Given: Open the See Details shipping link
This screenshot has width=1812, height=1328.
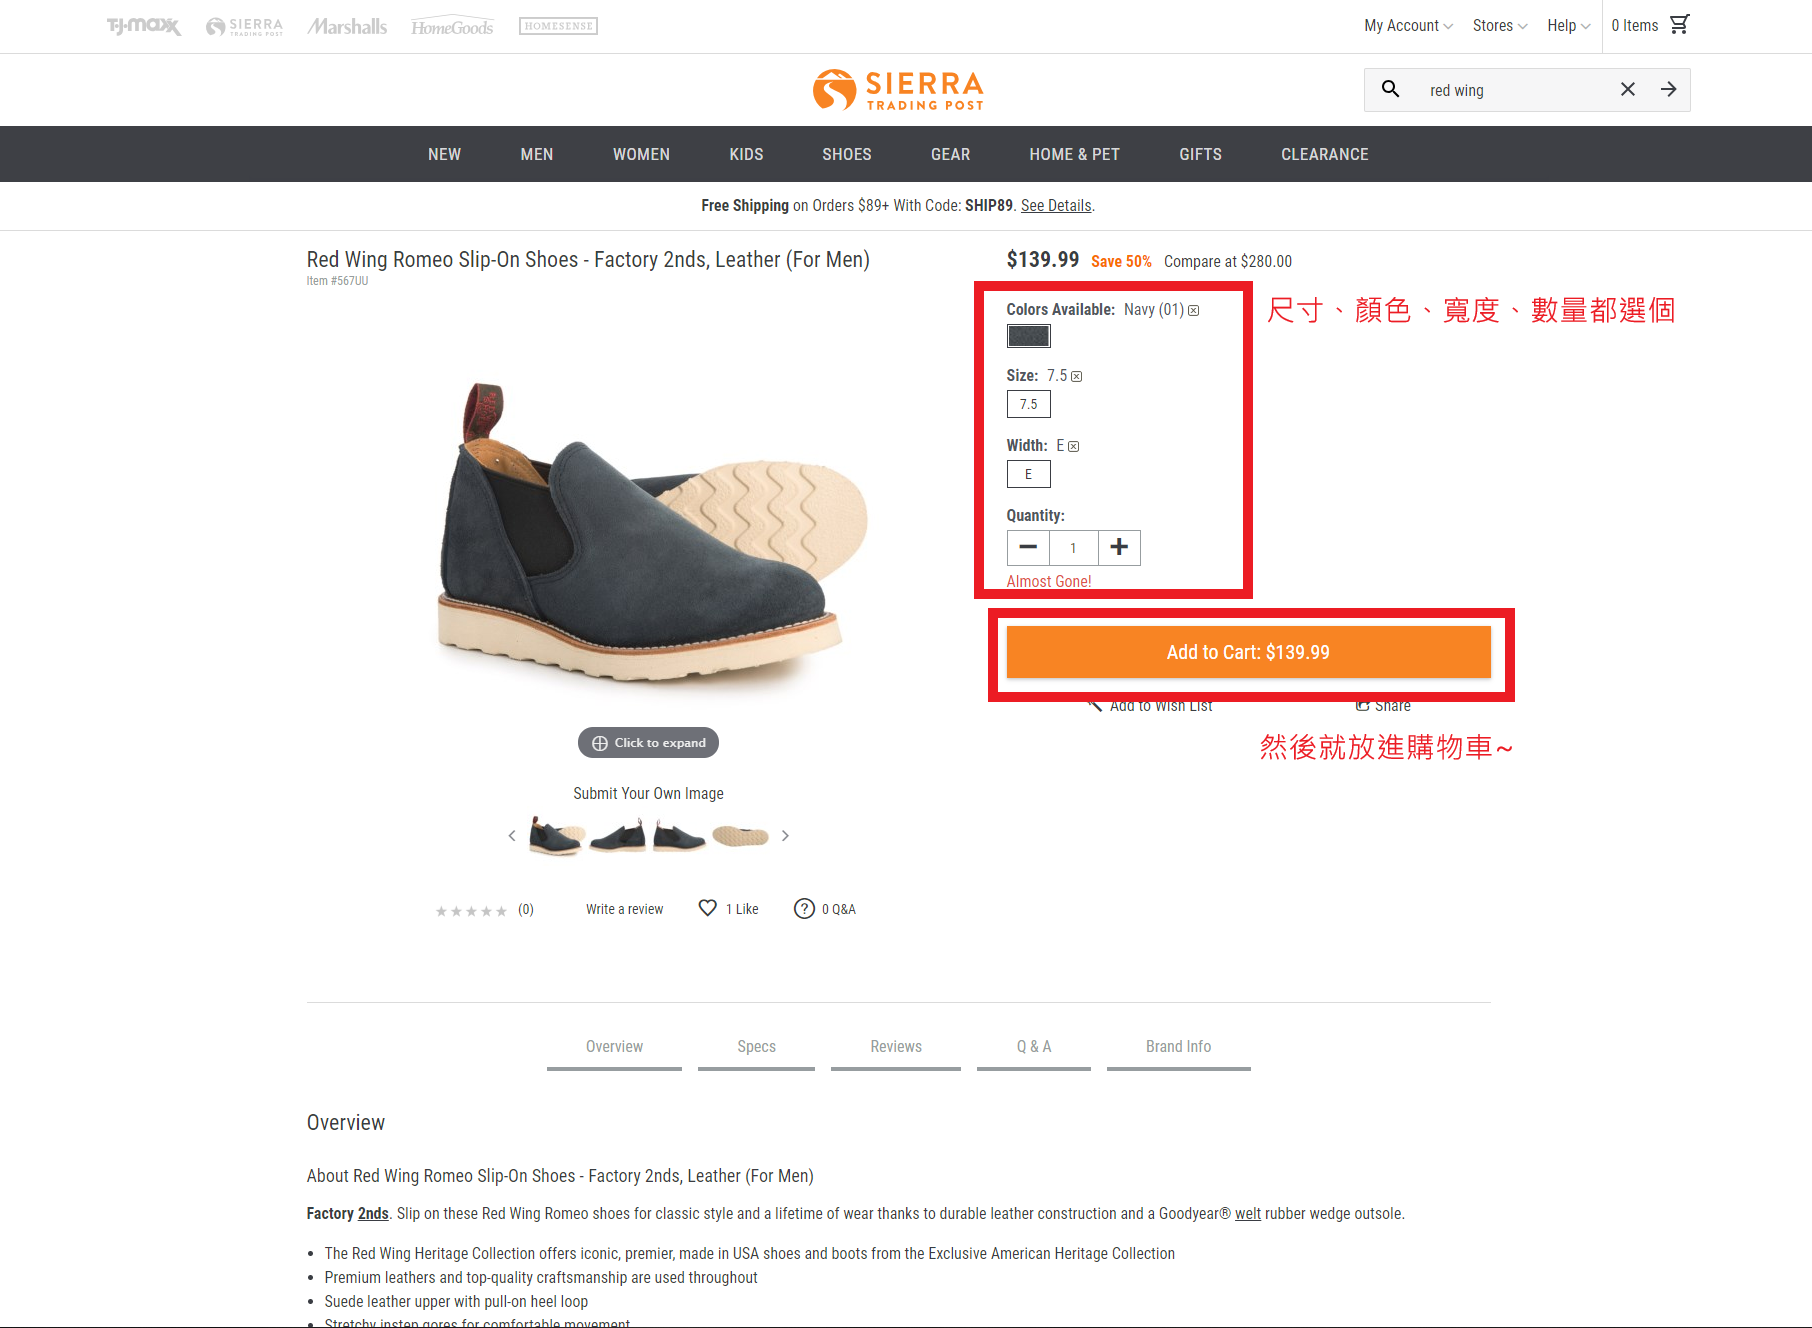Looking at the screenshot, I should [x=1056, y=206].
